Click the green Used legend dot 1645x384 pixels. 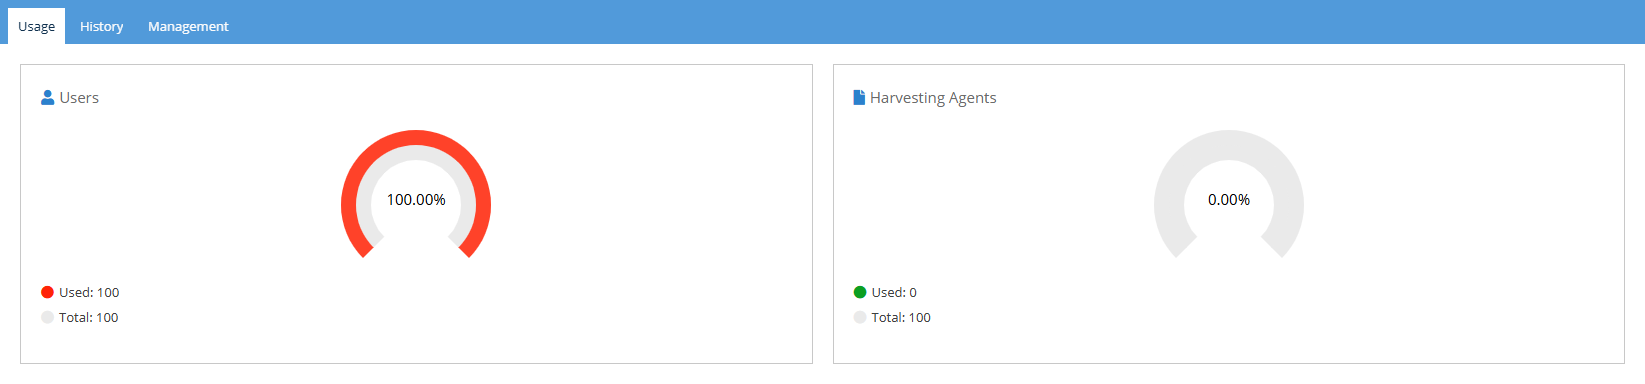pos(860,292)
